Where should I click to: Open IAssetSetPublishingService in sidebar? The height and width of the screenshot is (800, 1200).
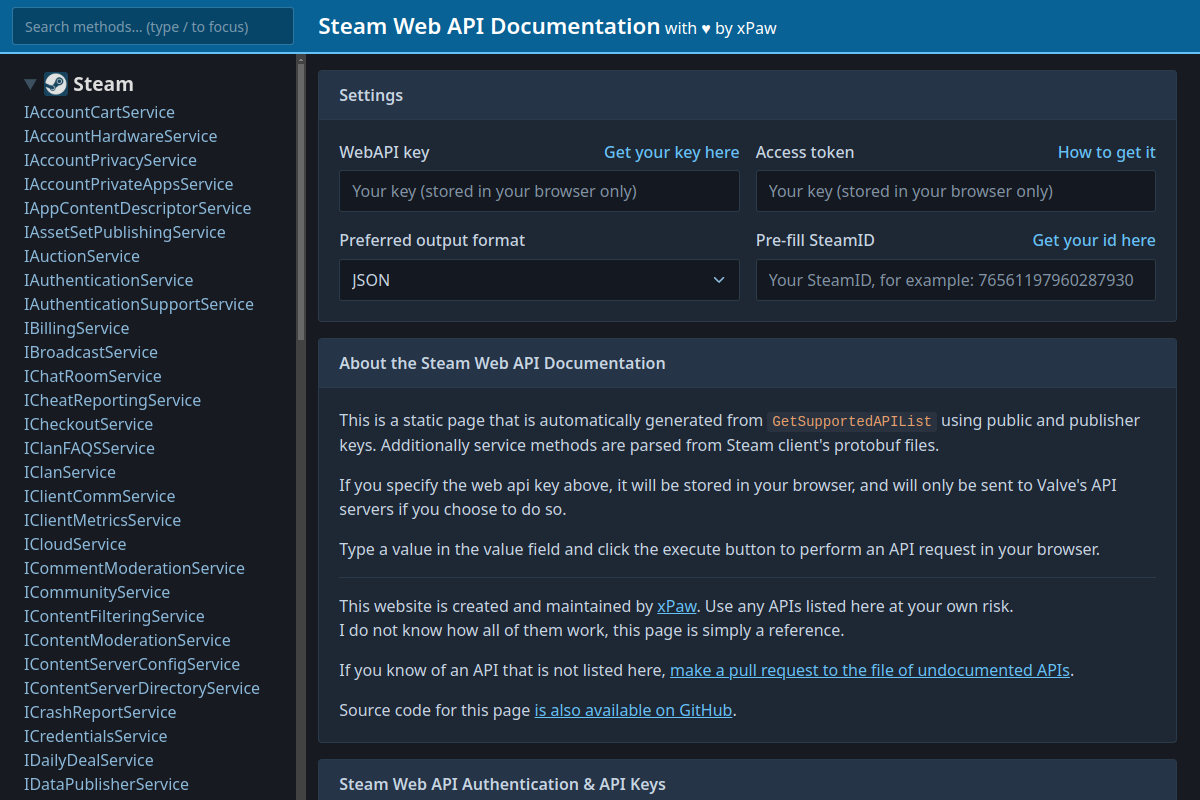[124, 232]
